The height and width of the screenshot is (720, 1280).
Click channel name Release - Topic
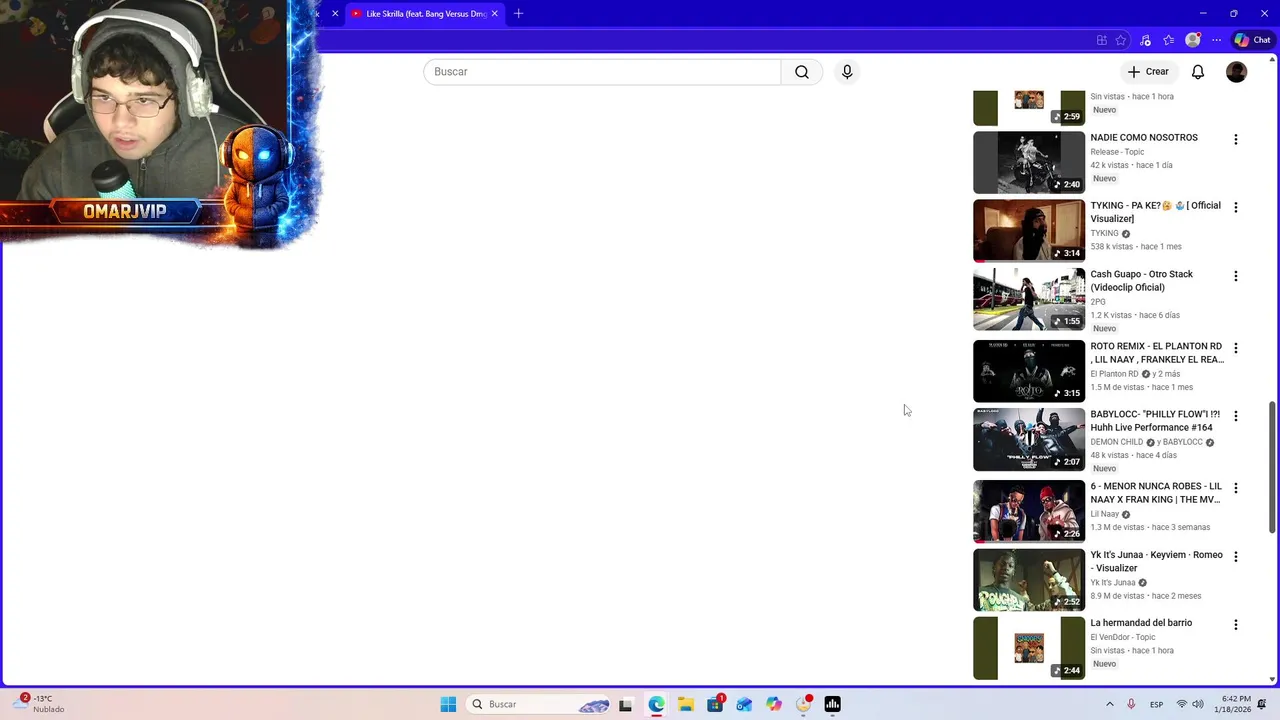pos(1117,152)
